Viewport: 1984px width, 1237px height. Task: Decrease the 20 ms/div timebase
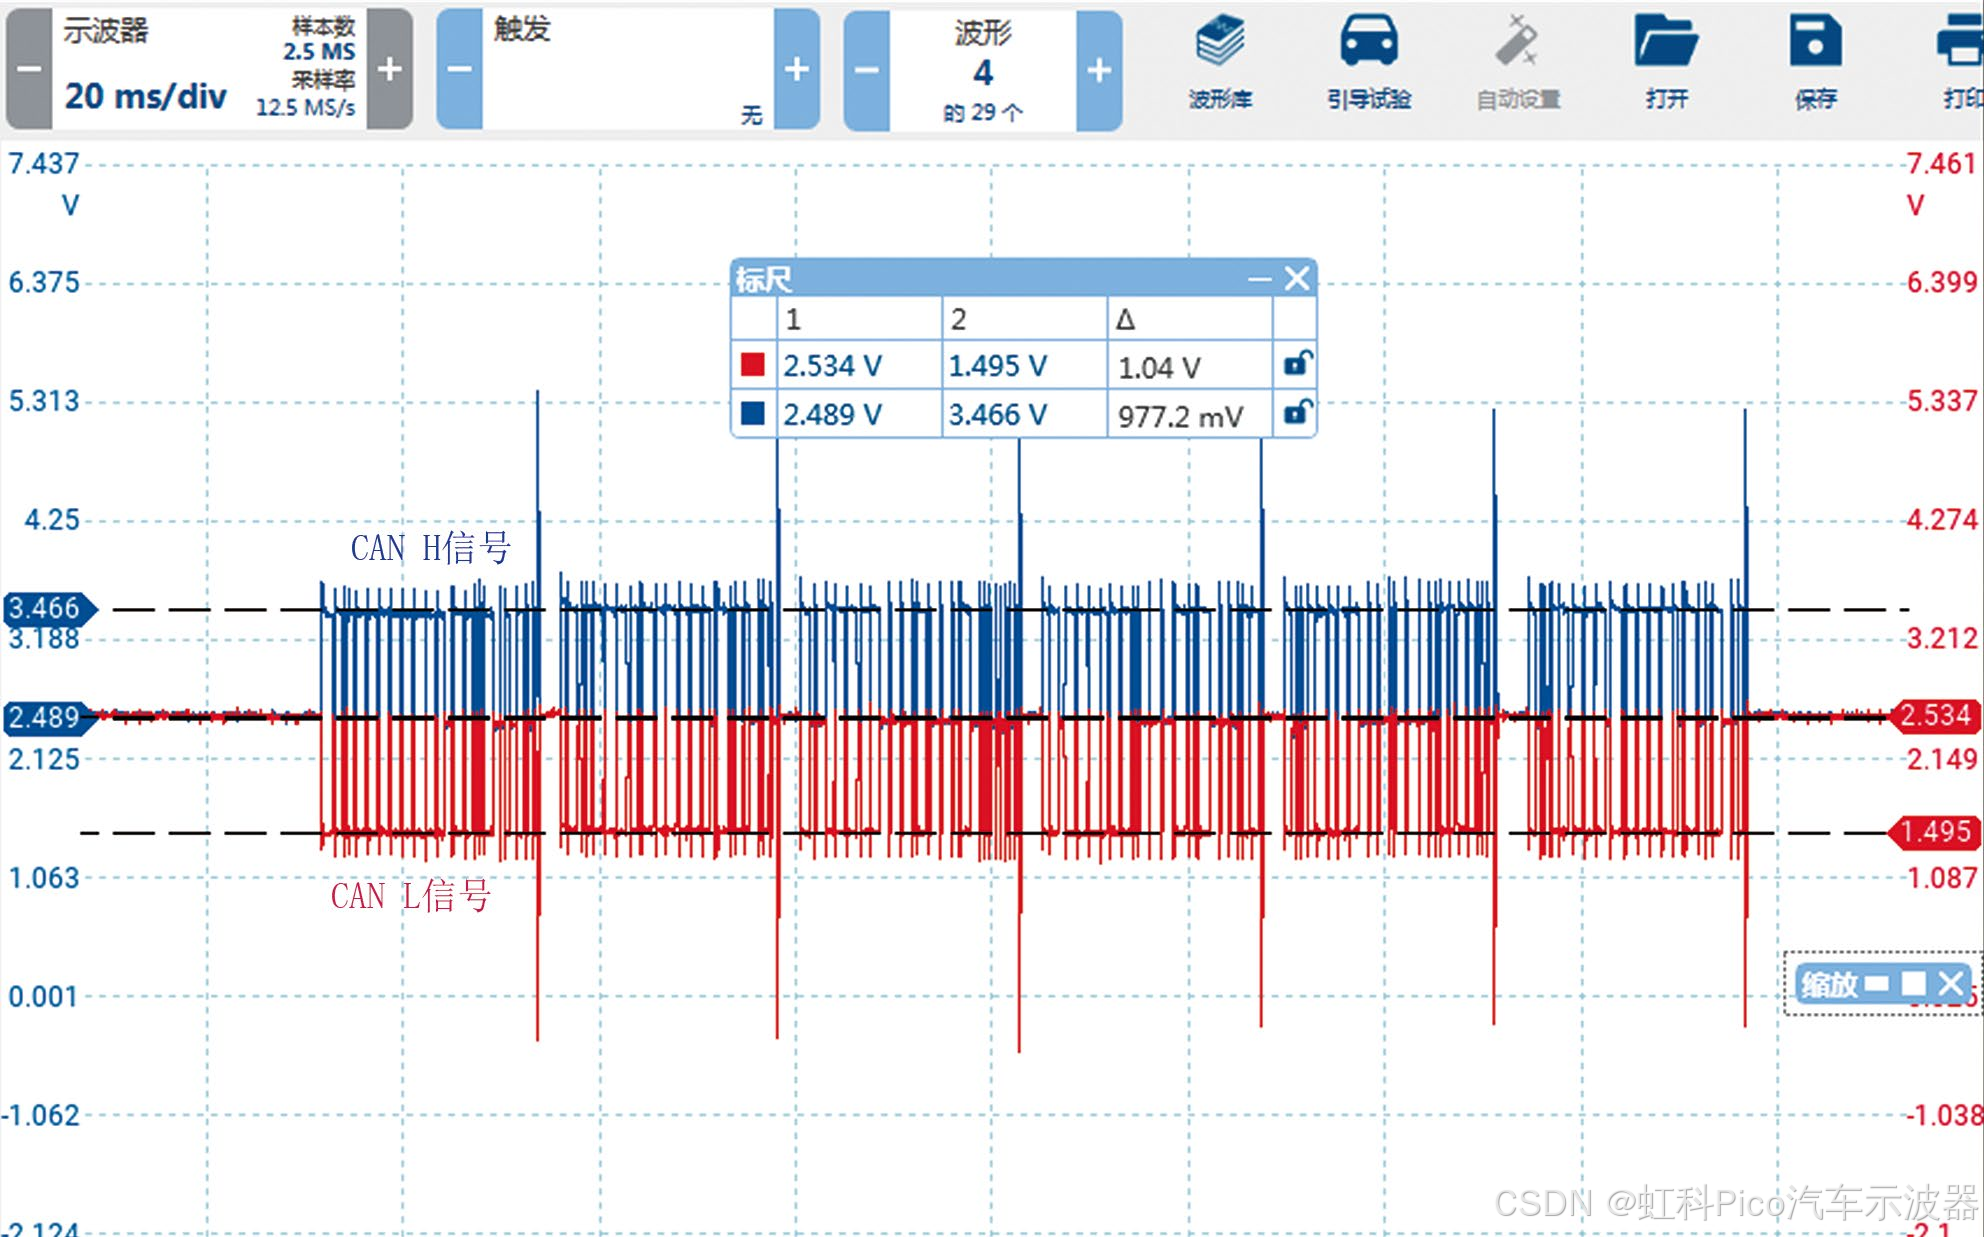coord(29,69)
